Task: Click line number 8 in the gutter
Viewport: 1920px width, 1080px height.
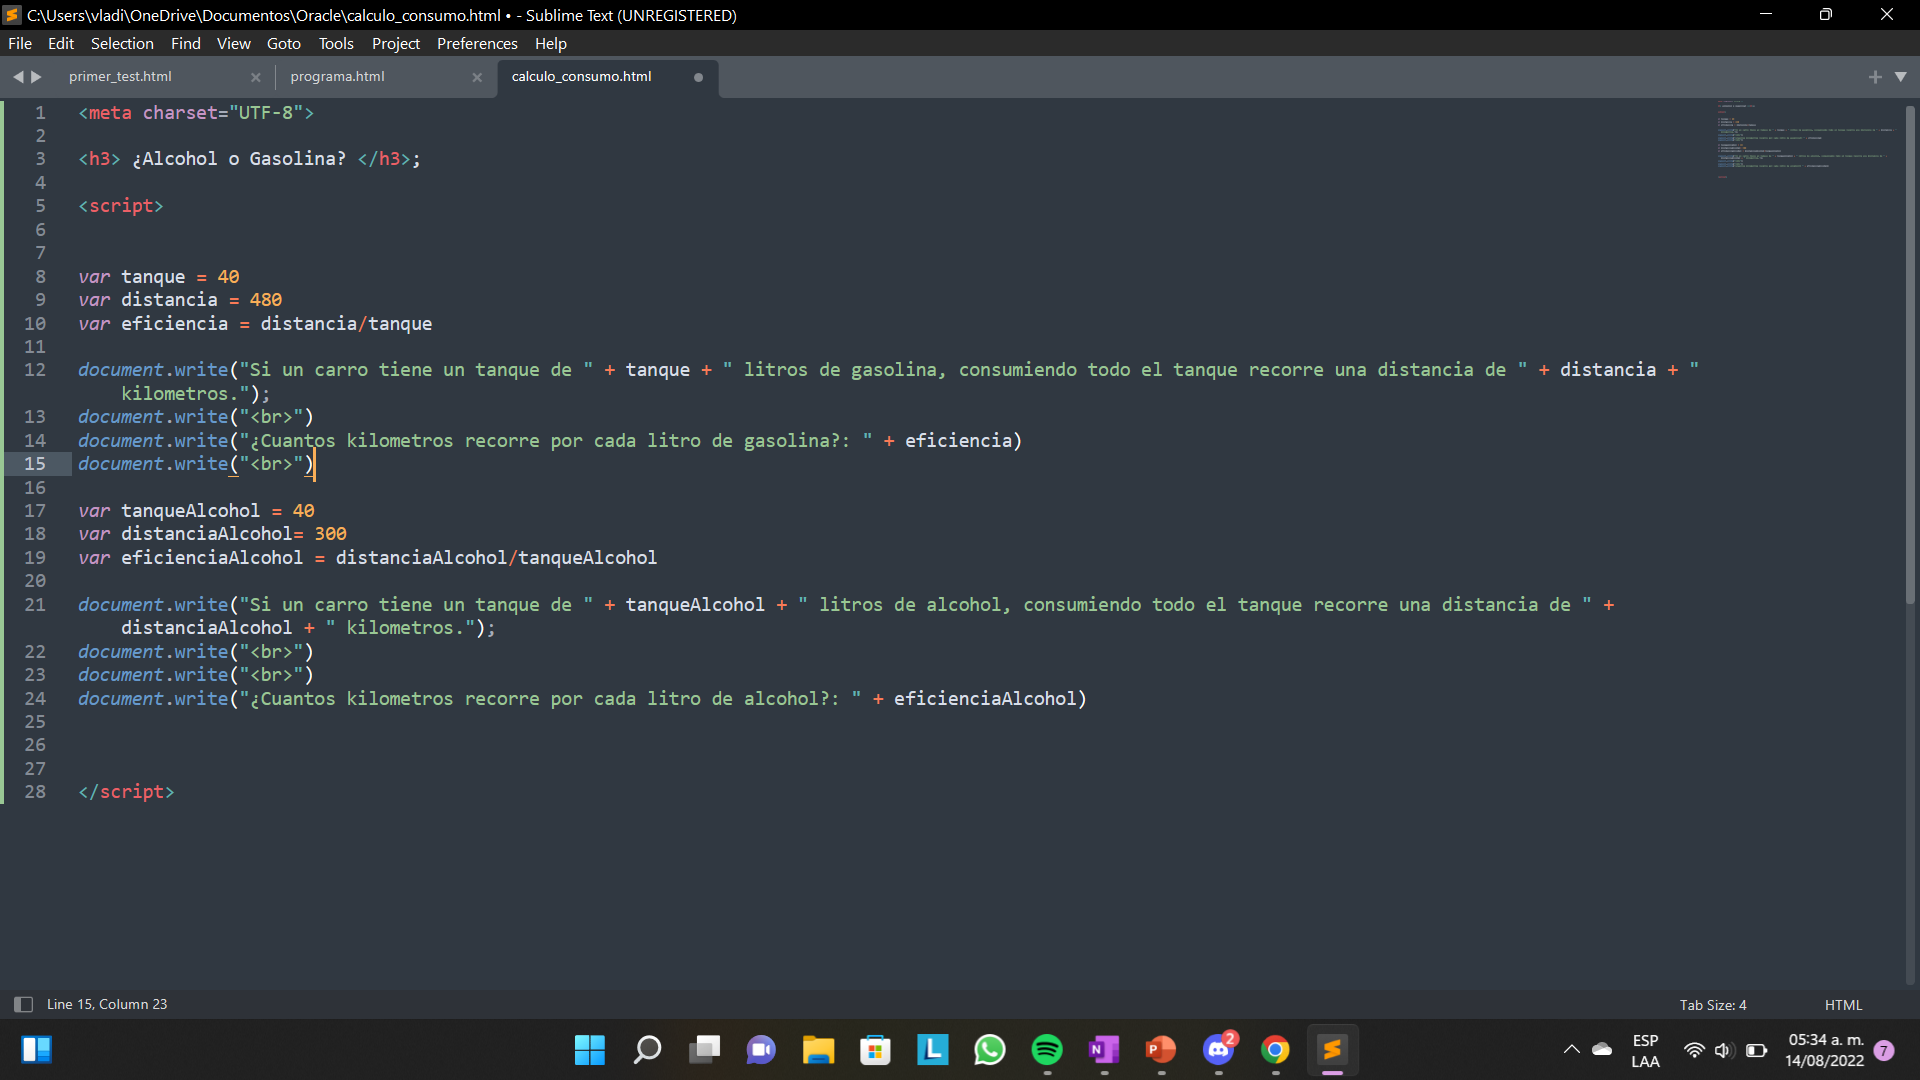Action: (x=40, y=276)
